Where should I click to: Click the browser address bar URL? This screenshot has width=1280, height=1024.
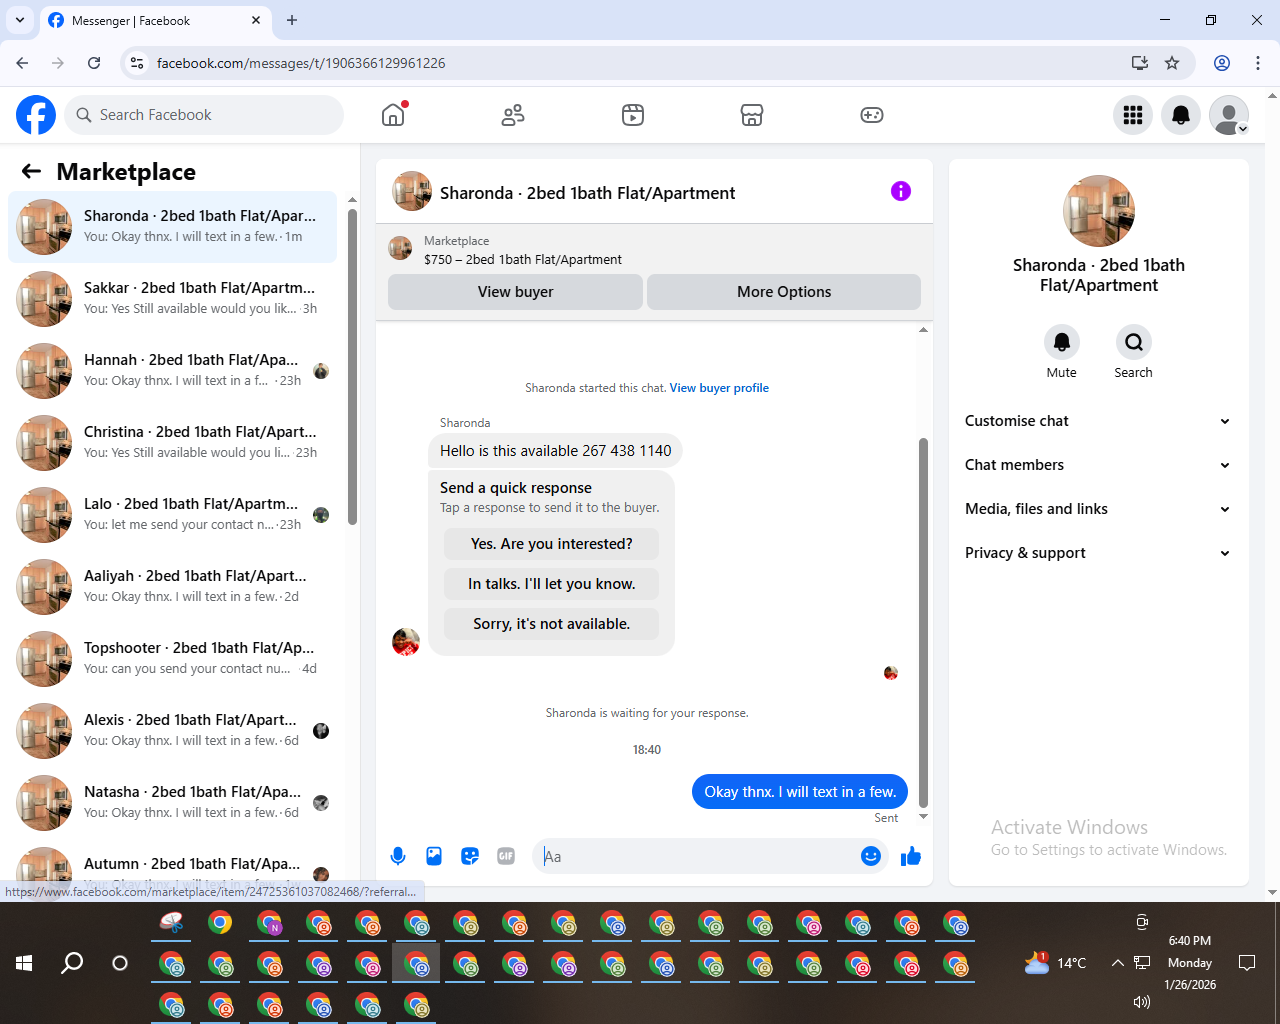click(x=301, y=63)
